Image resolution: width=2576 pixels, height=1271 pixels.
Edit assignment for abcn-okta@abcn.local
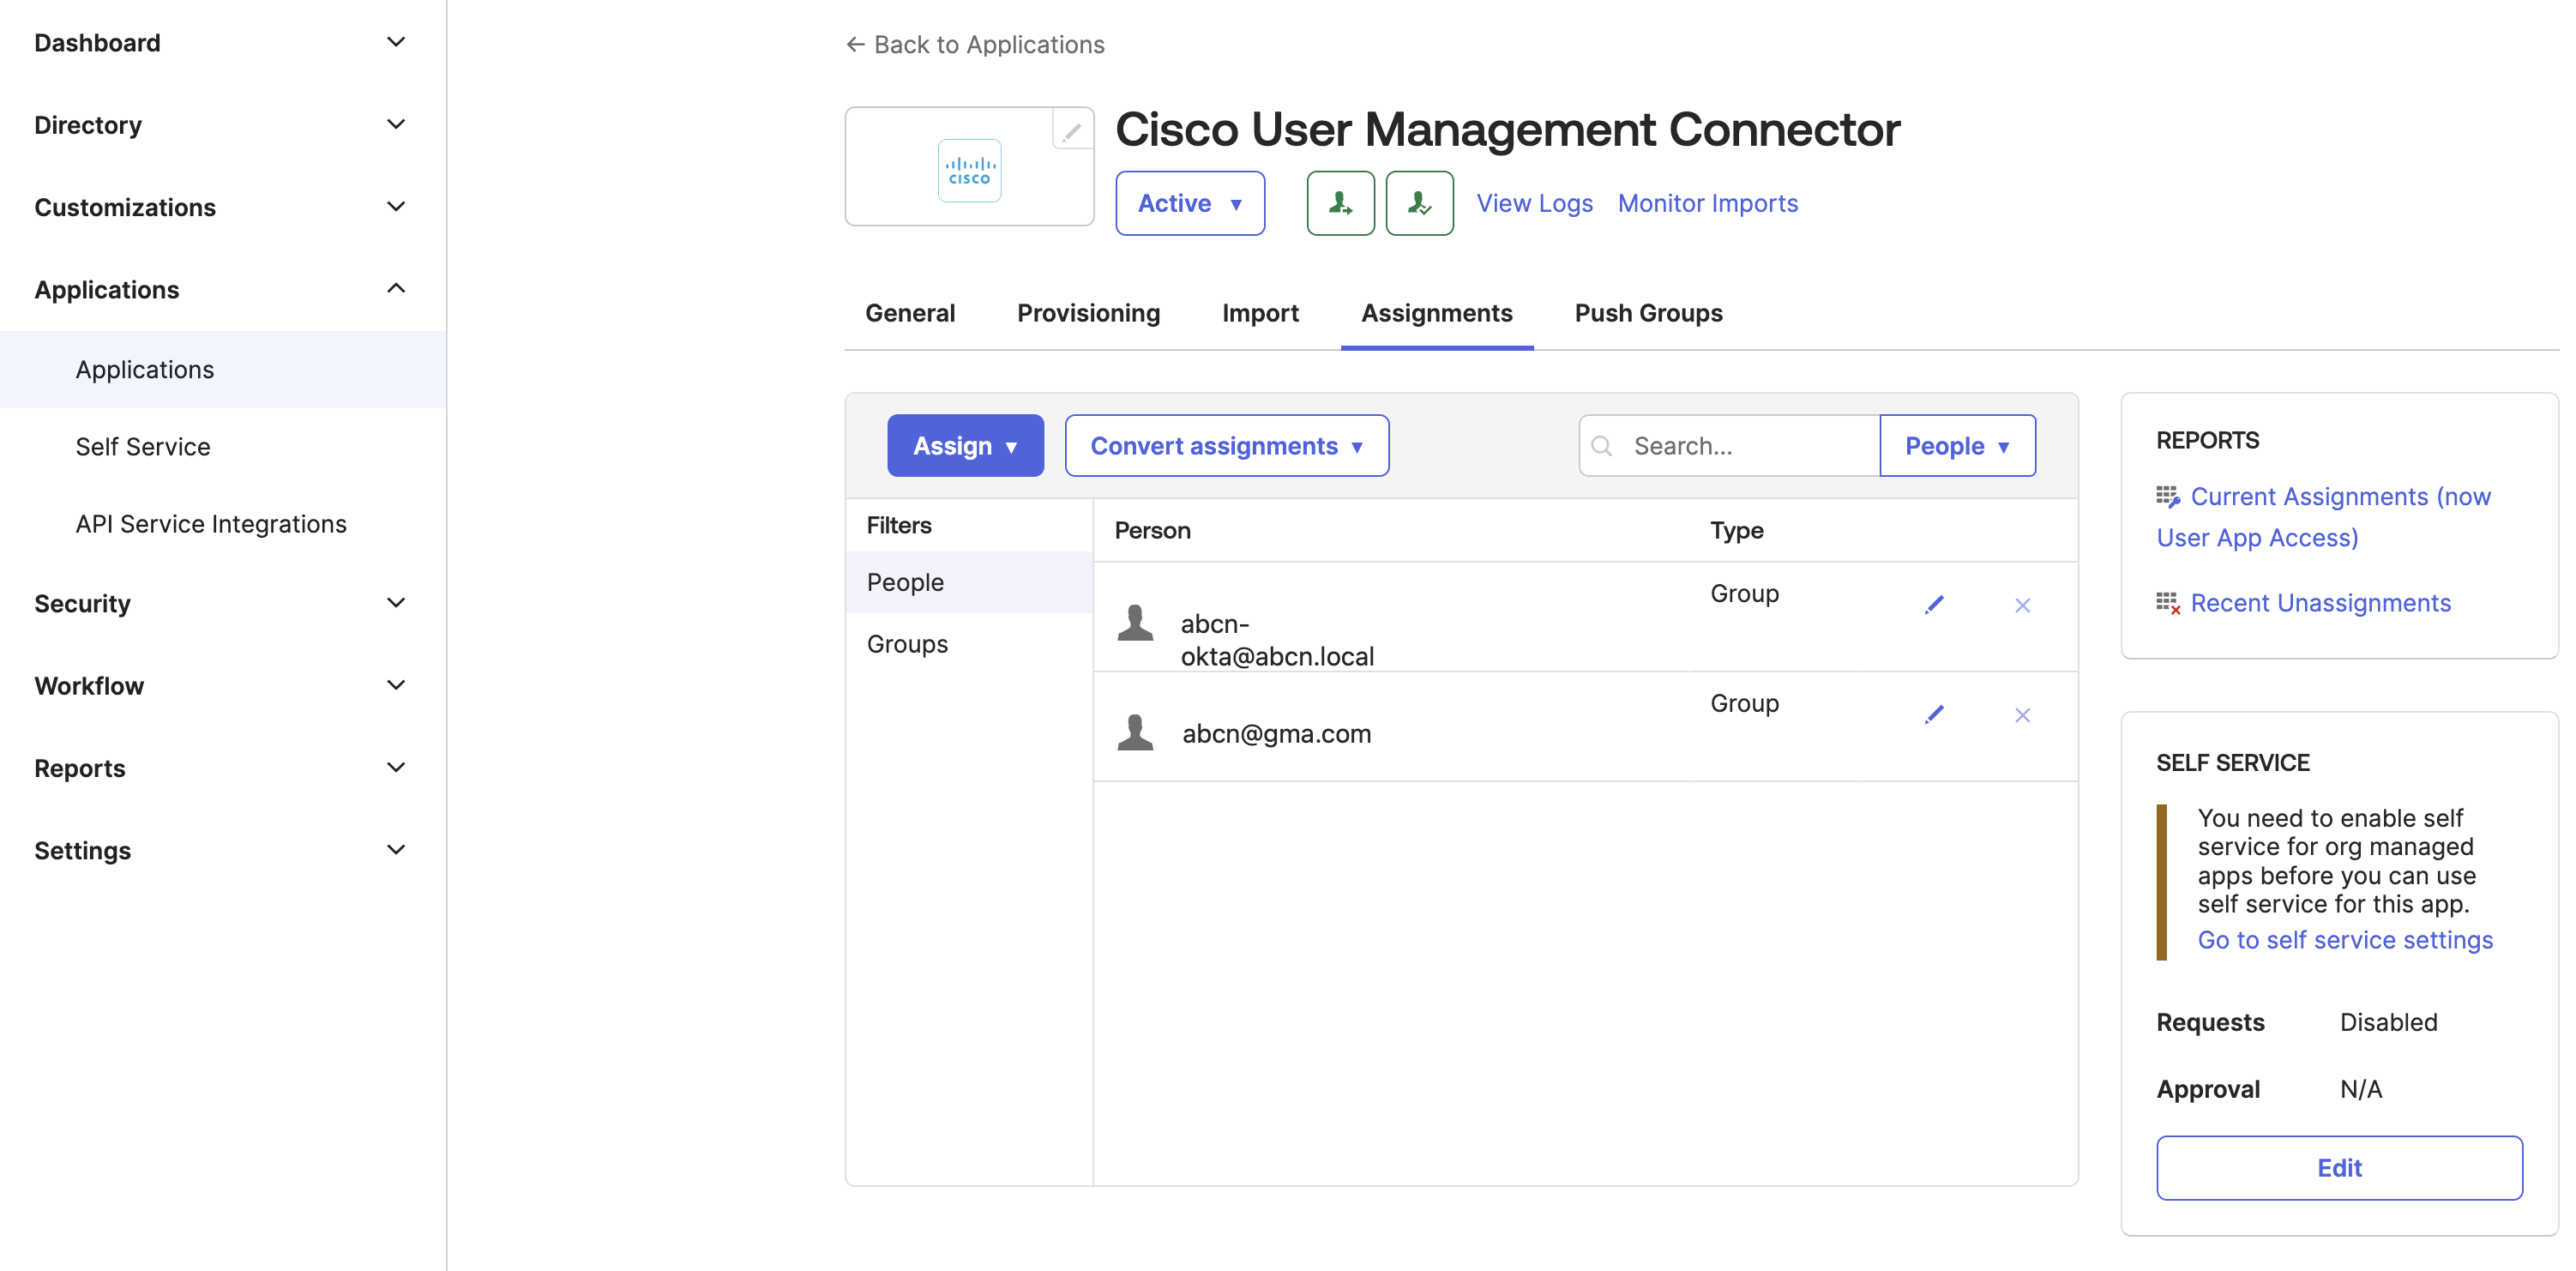1934,604
